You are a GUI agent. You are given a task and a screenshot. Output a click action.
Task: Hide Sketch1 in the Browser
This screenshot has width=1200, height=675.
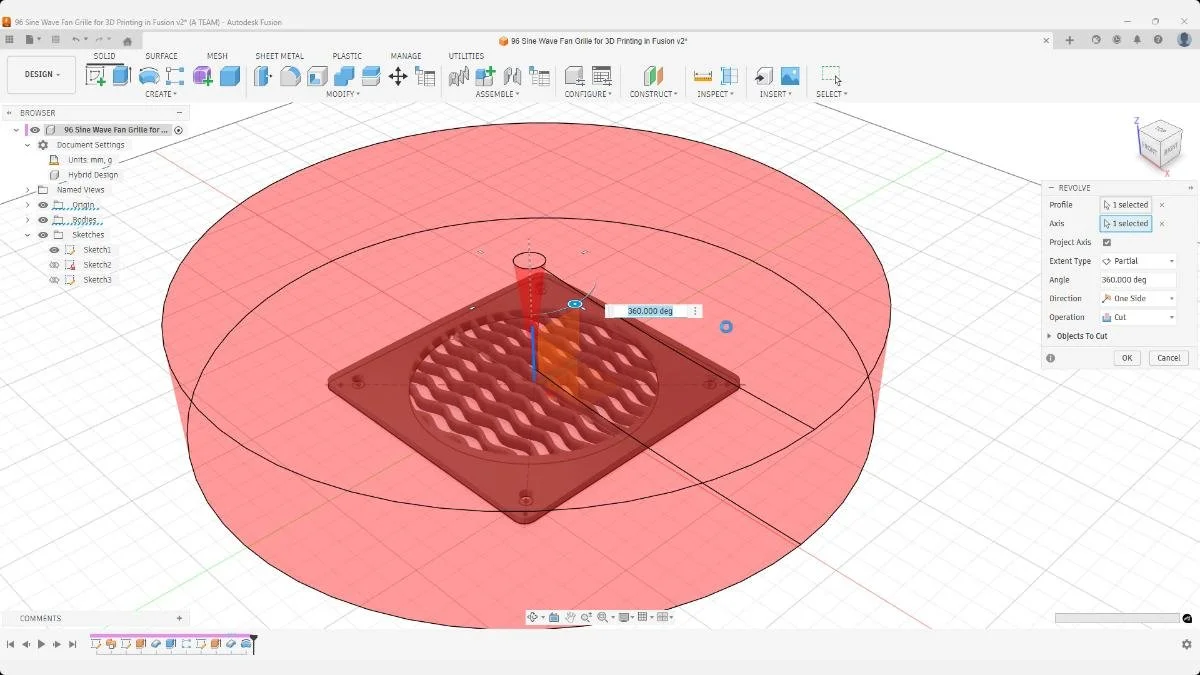point(54,250)
